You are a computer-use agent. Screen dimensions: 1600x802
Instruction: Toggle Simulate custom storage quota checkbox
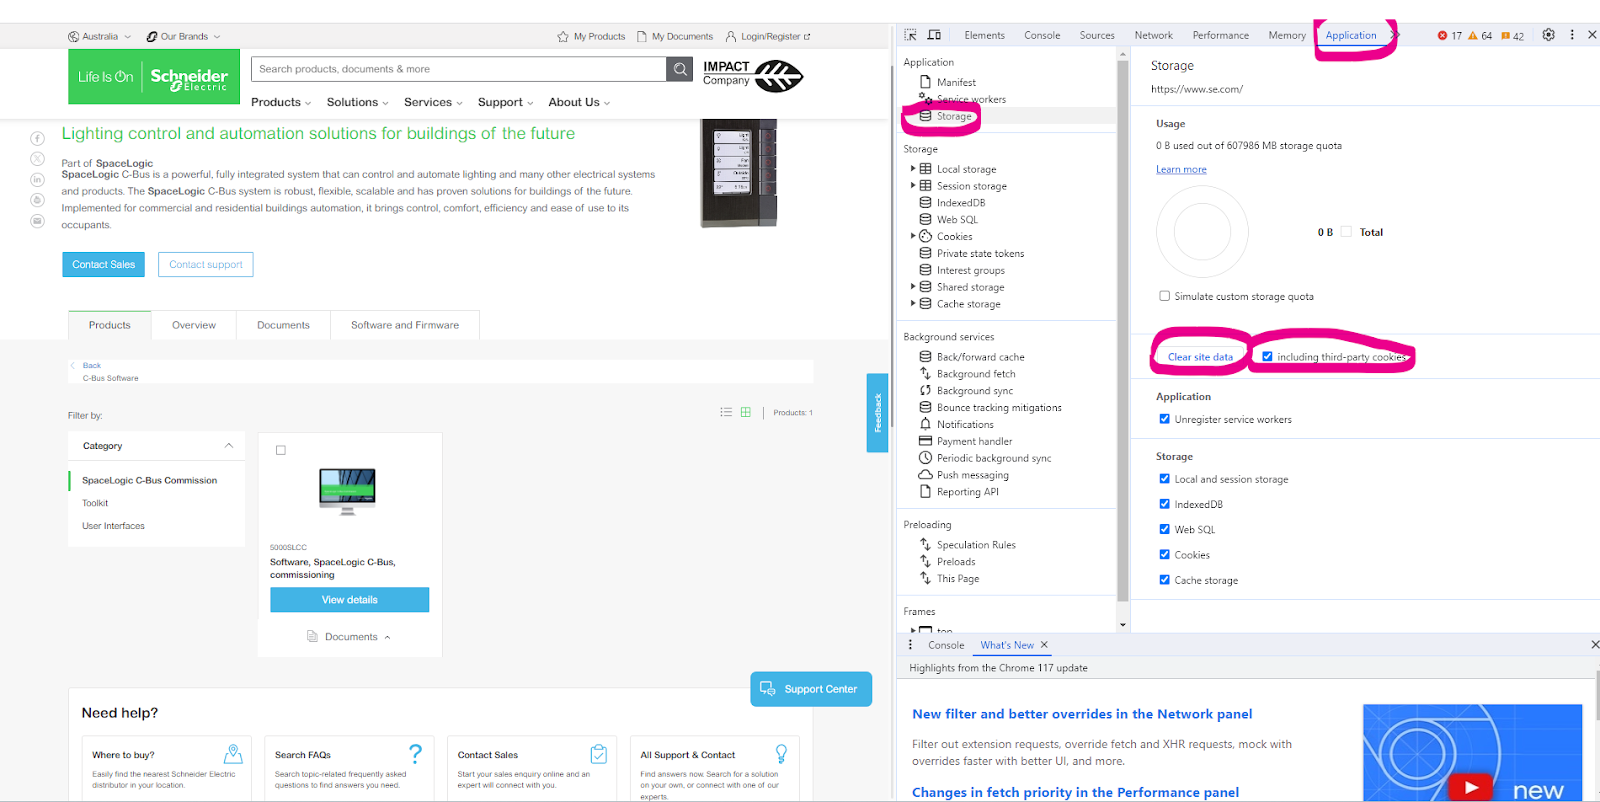coord(1164,296)
